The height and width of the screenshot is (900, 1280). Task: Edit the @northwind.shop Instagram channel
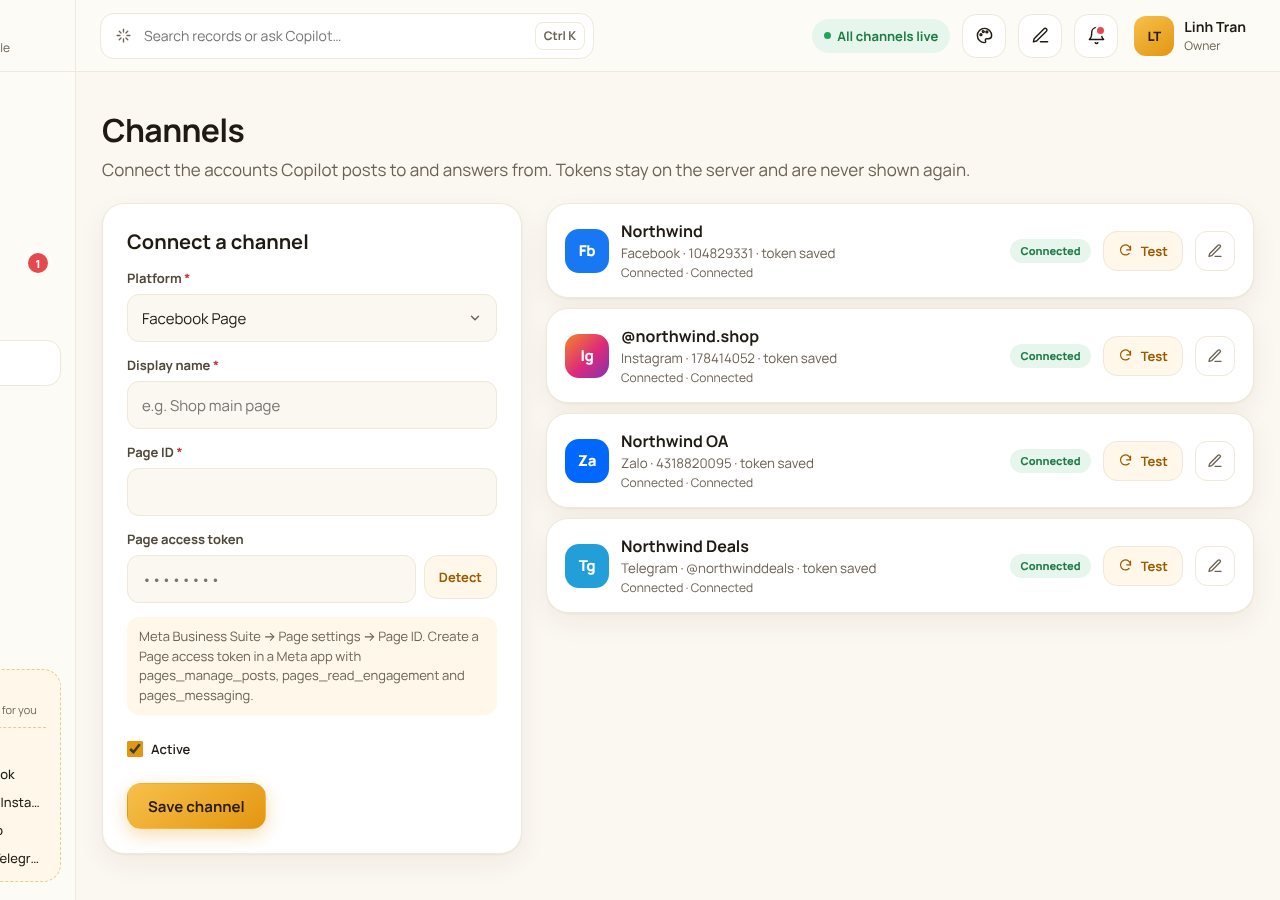tap(1215, 356)
